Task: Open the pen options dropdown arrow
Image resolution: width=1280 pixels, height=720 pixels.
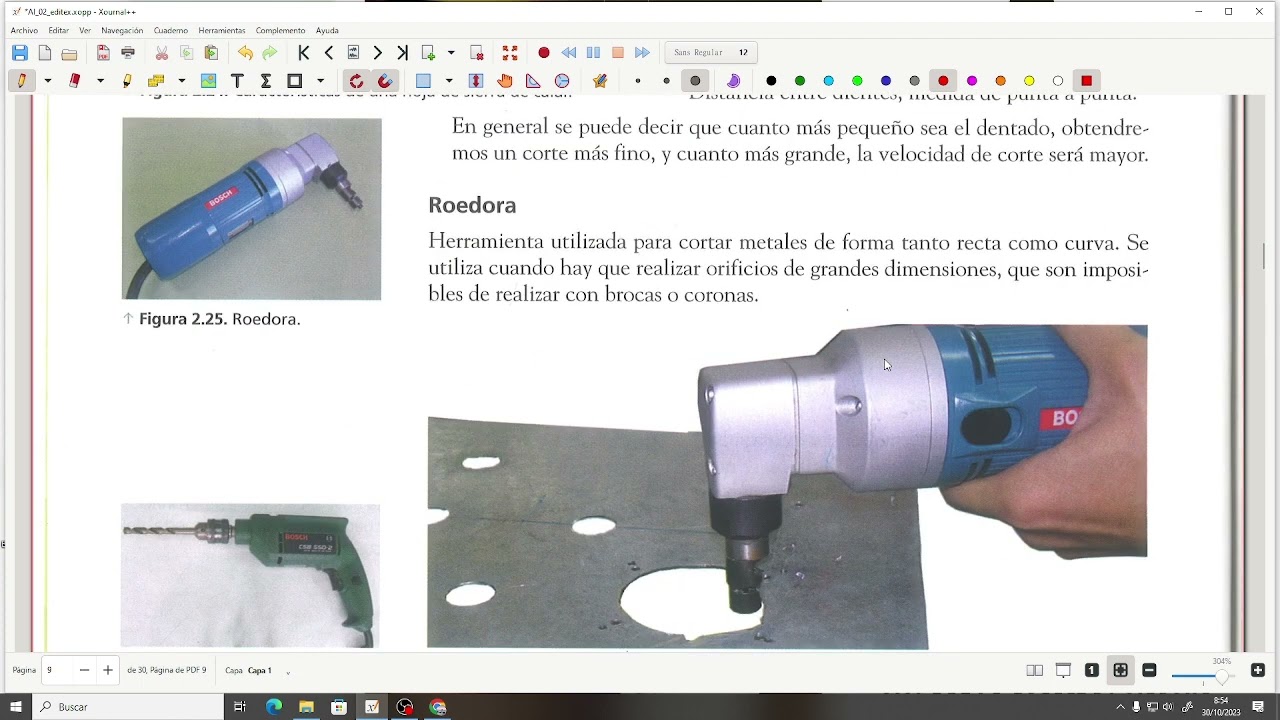Action: 47,81
